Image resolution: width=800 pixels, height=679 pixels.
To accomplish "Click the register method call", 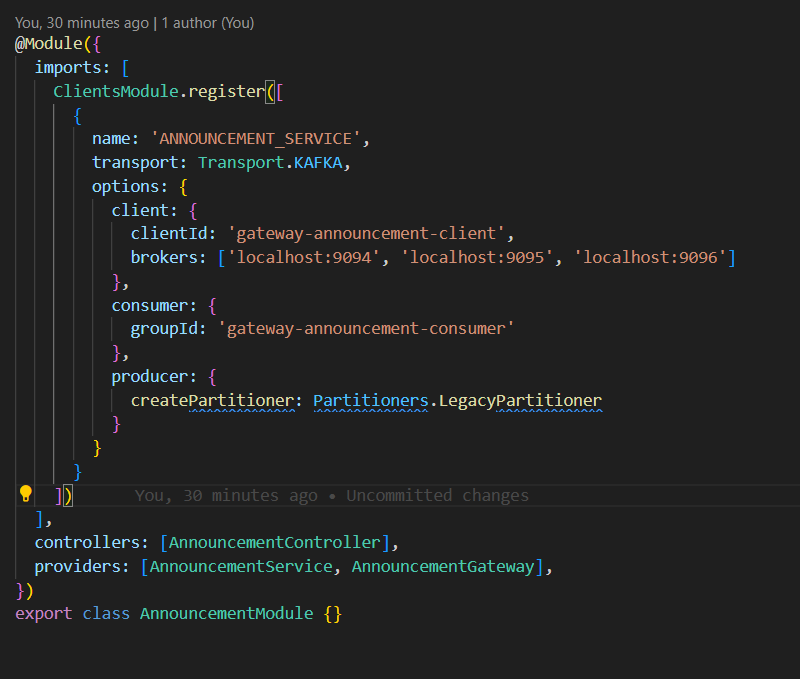I will (x=227, y=92).
